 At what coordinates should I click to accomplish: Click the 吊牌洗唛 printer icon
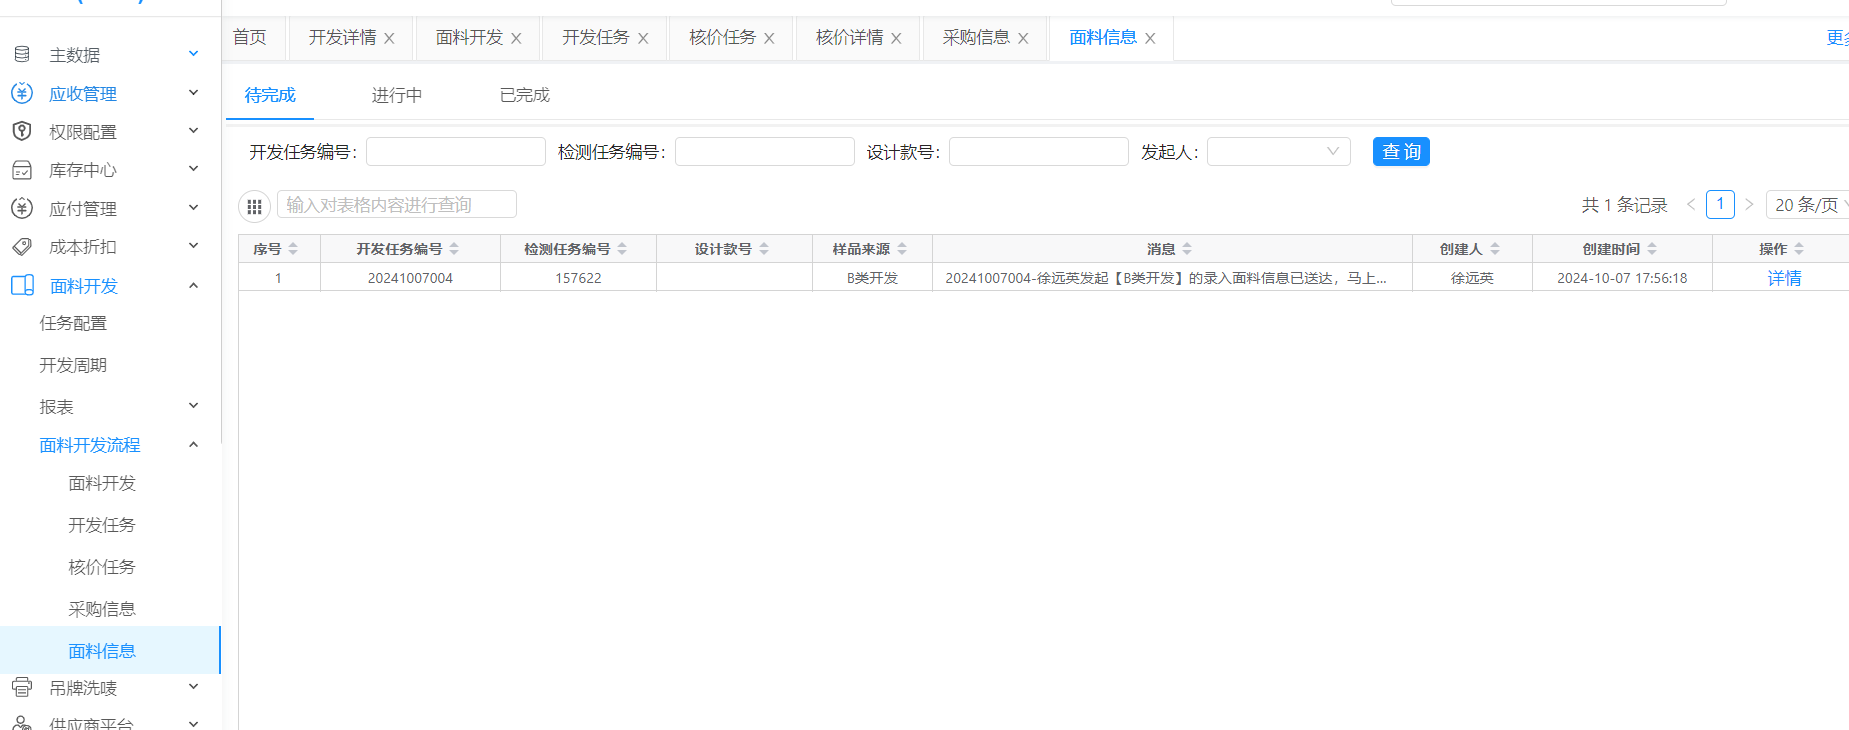pyautogui.click(x=22, y=688)
